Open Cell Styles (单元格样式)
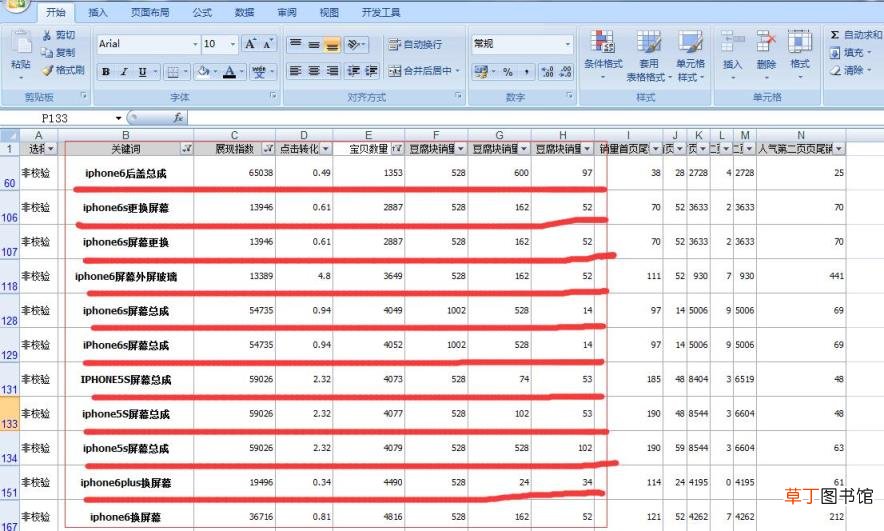This screenshot has width=884, height=531. [691, 56]
